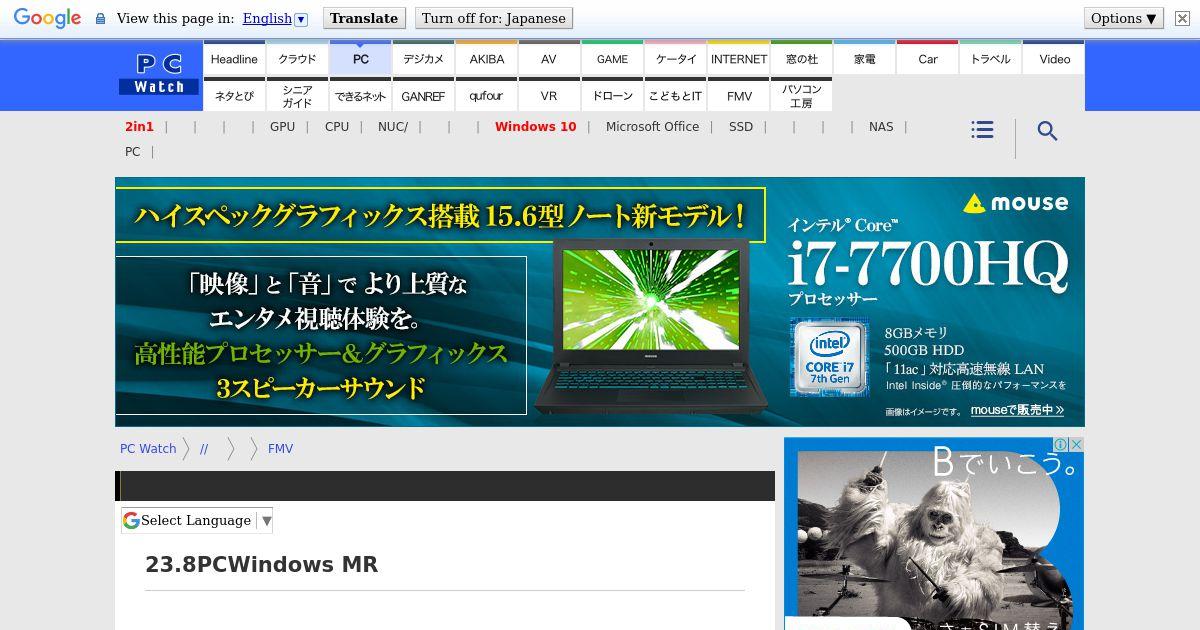
Task: Open the デジカメ tab
Action: 423,58
